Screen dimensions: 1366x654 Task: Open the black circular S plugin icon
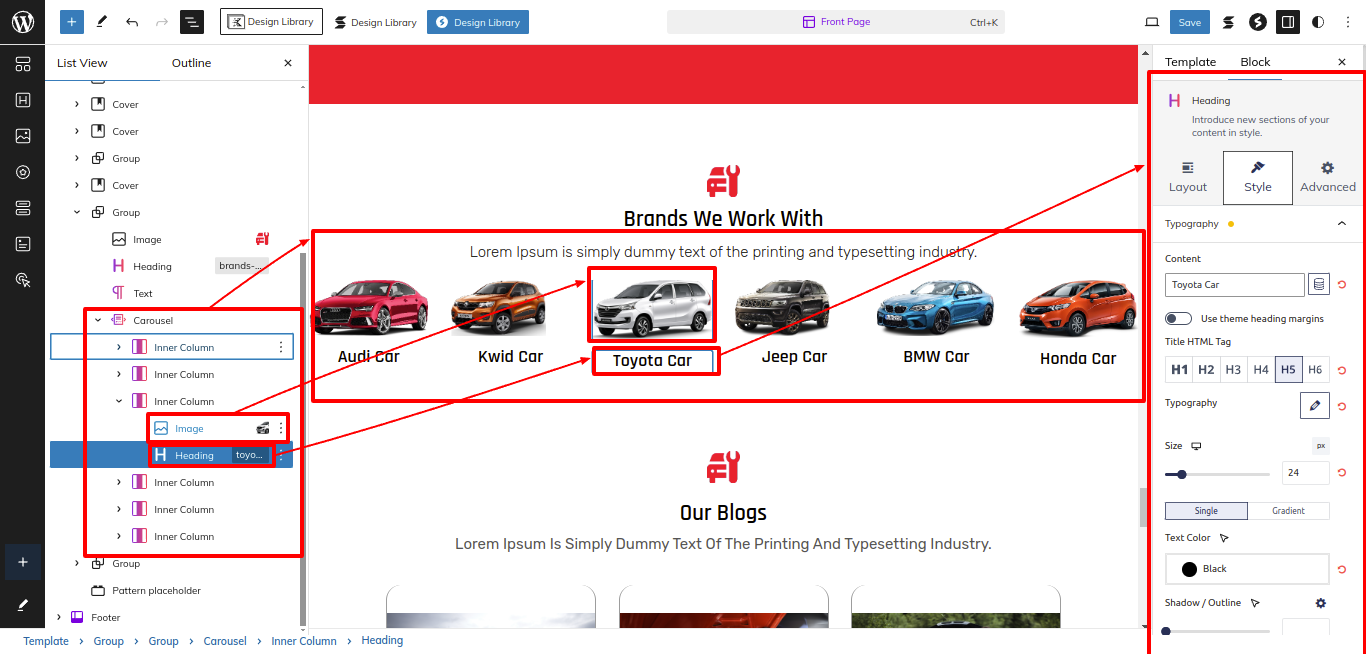1258,22
